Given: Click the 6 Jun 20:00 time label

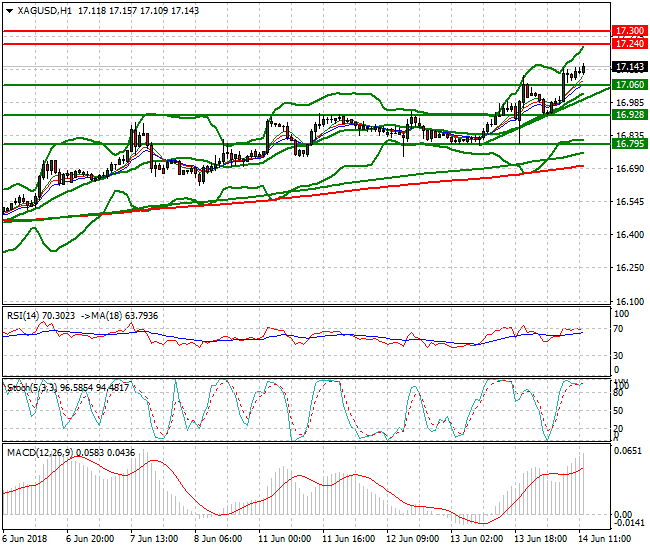Looking at the screenshot, I should coord(90,539).
